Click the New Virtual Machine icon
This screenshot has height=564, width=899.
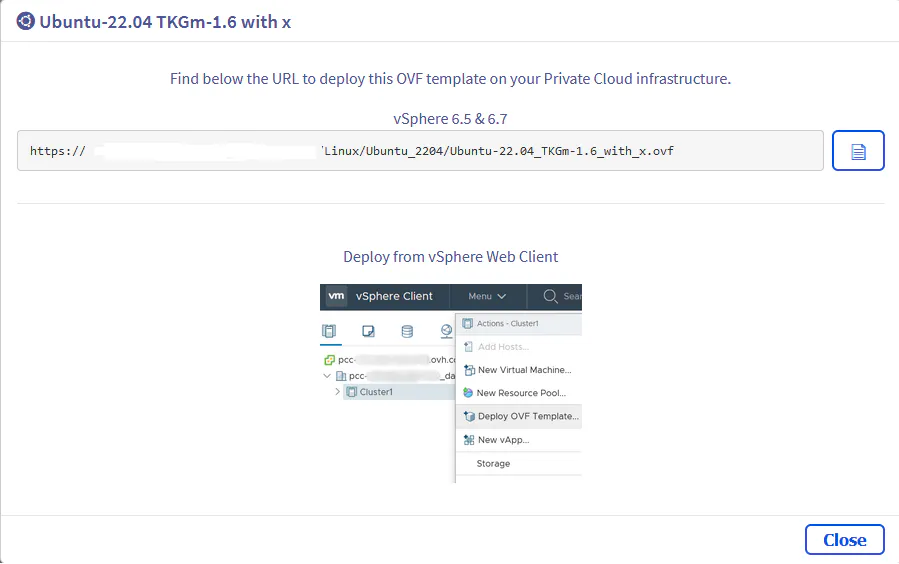[469, 370]
